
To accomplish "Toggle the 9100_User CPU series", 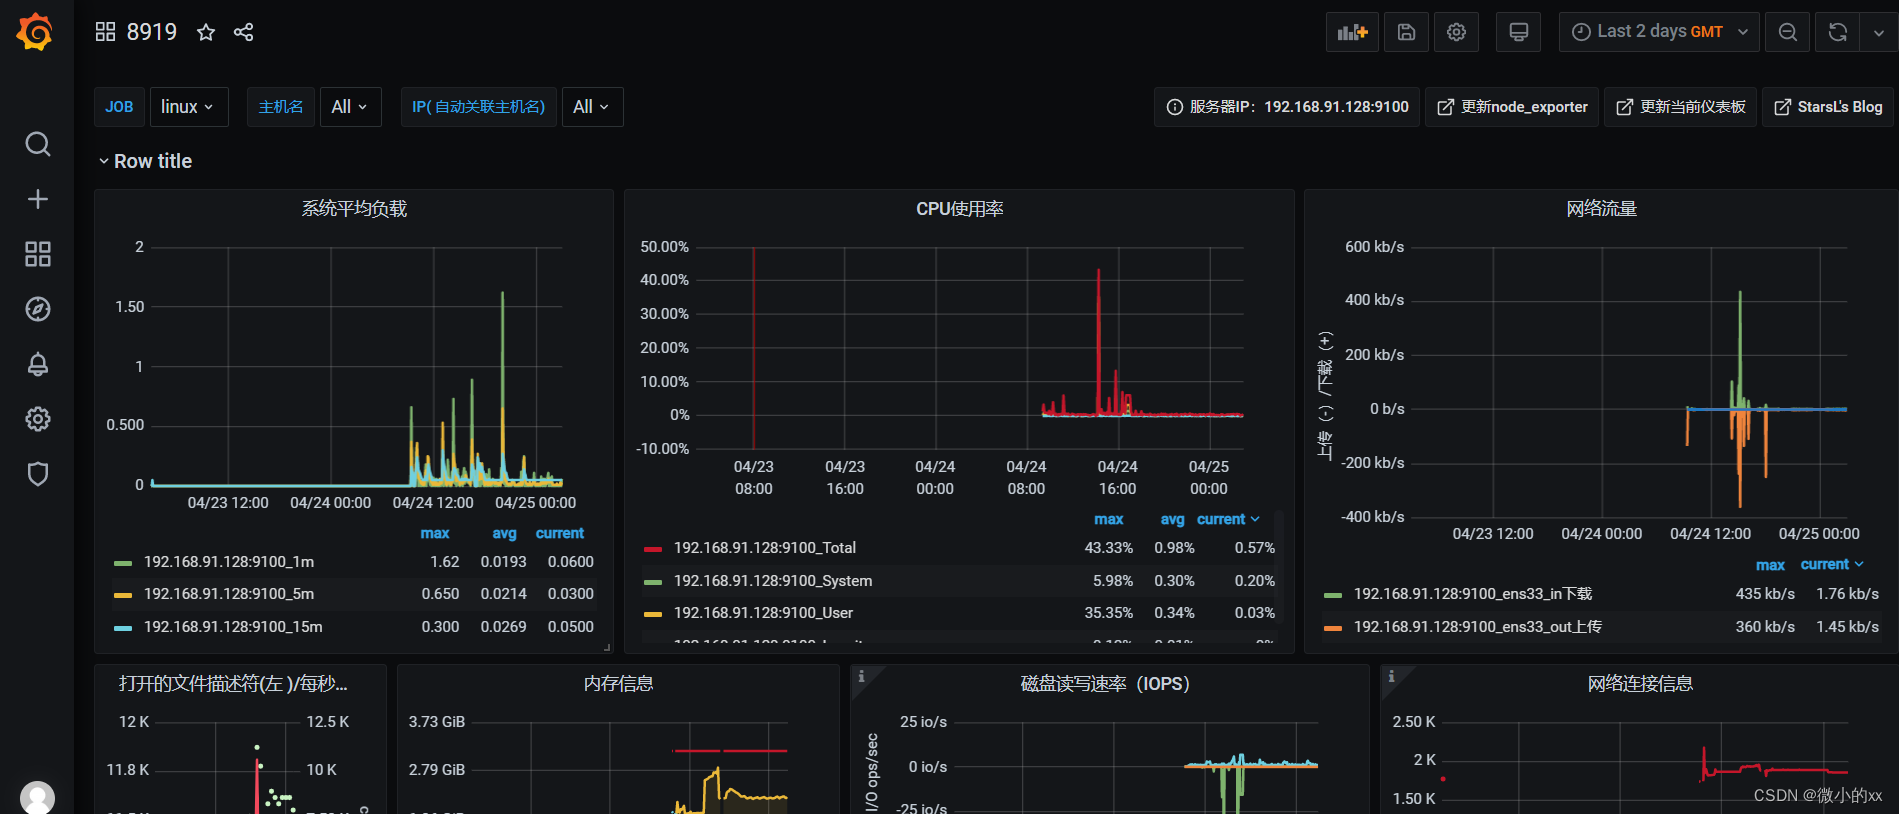I will coord(763,613).
